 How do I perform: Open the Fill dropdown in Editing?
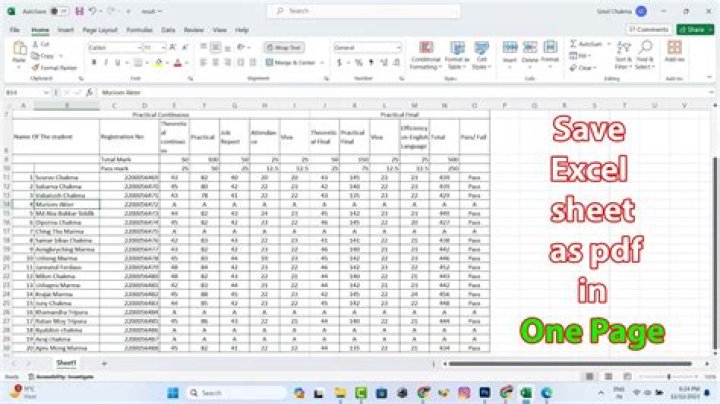click(x=580, y=56)
